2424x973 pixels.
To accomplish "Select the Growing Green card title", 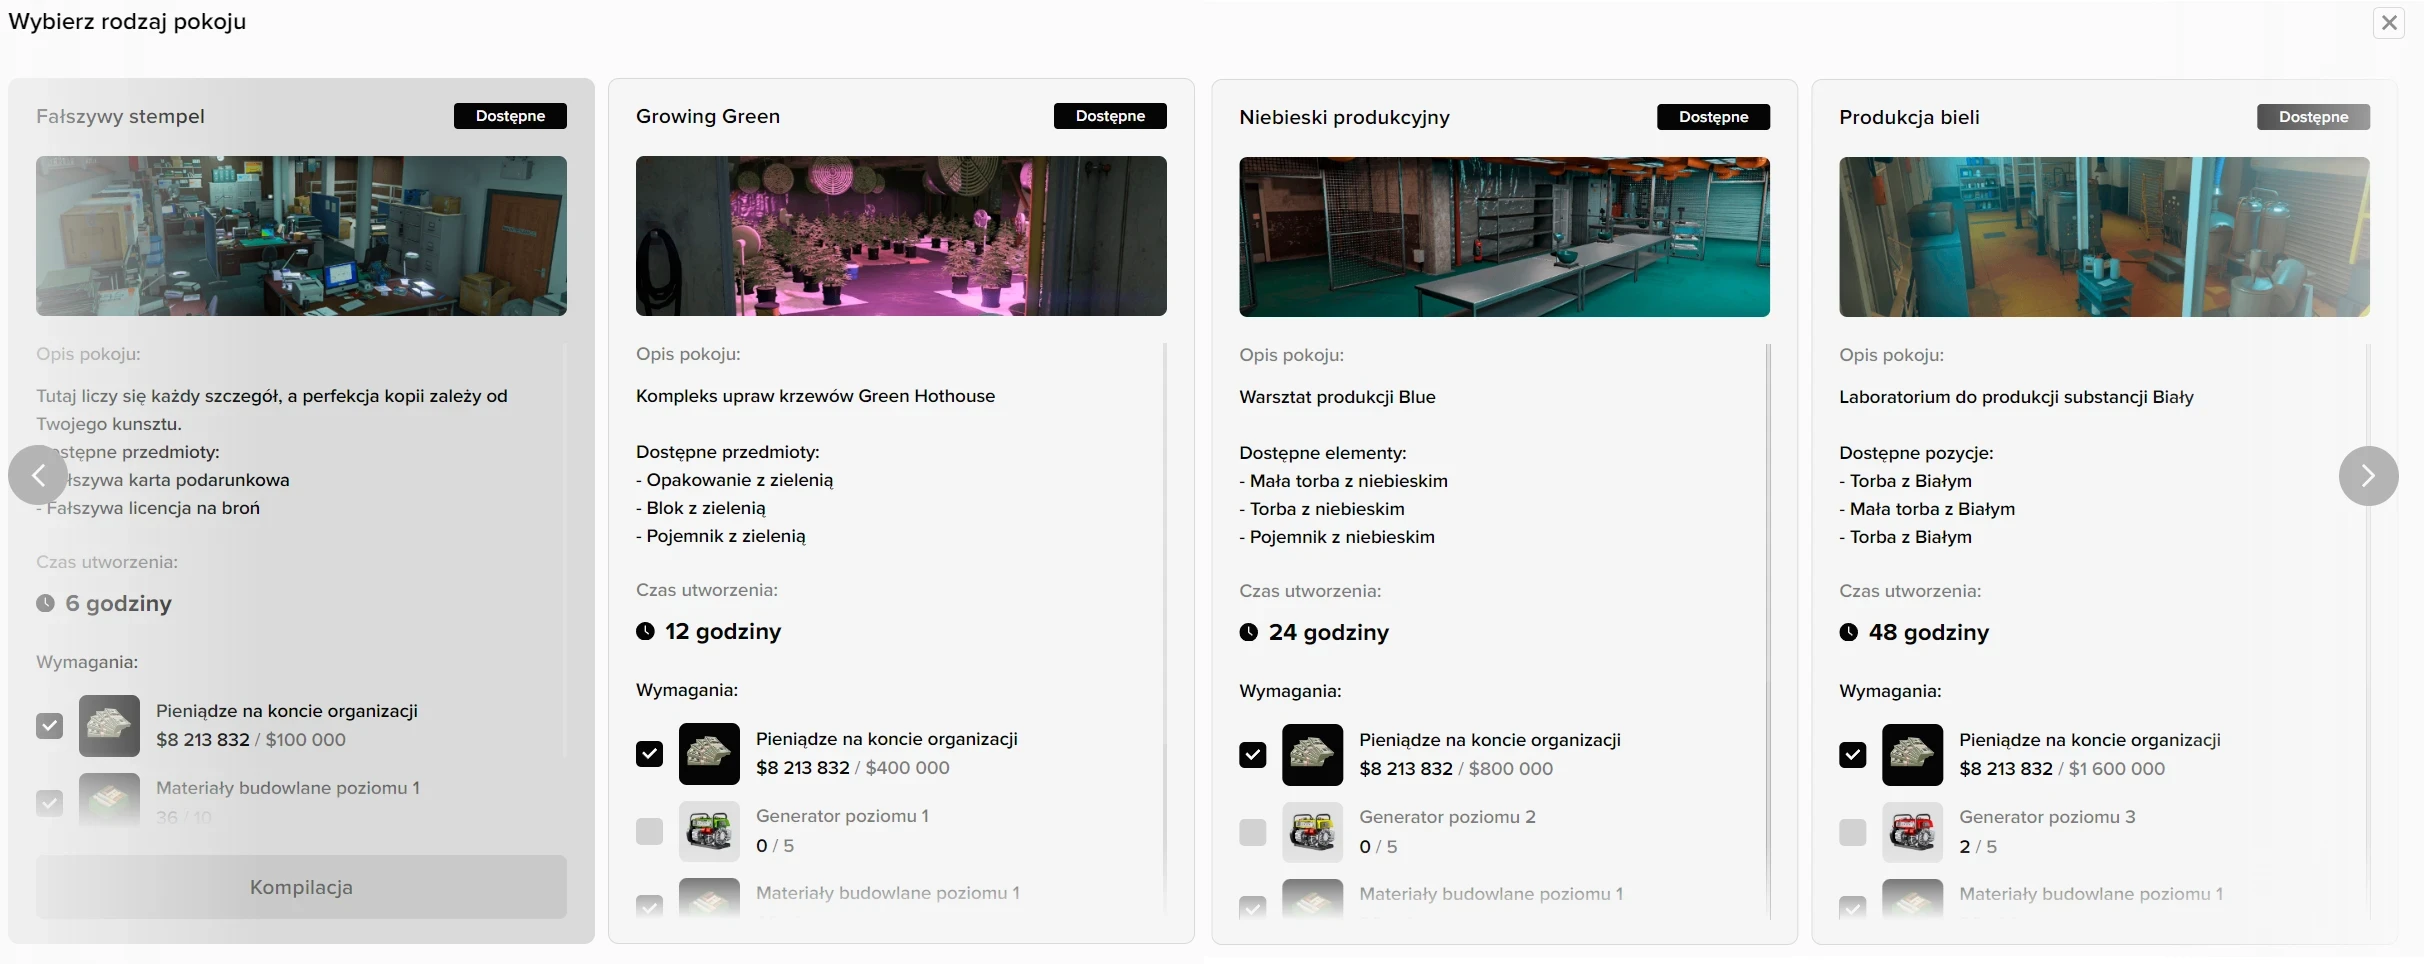I will (x=707, y=116).
